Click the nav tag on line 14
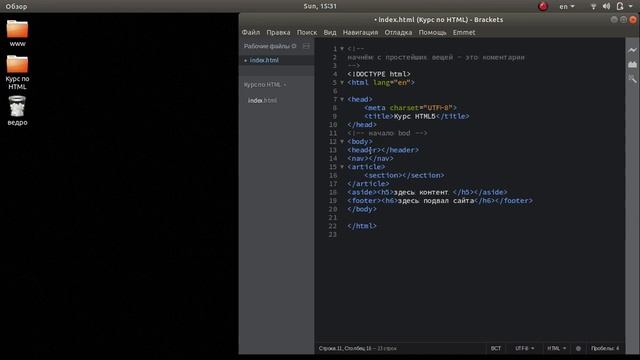This screenshot has width=640, height=360. click(x=370, y=158)
